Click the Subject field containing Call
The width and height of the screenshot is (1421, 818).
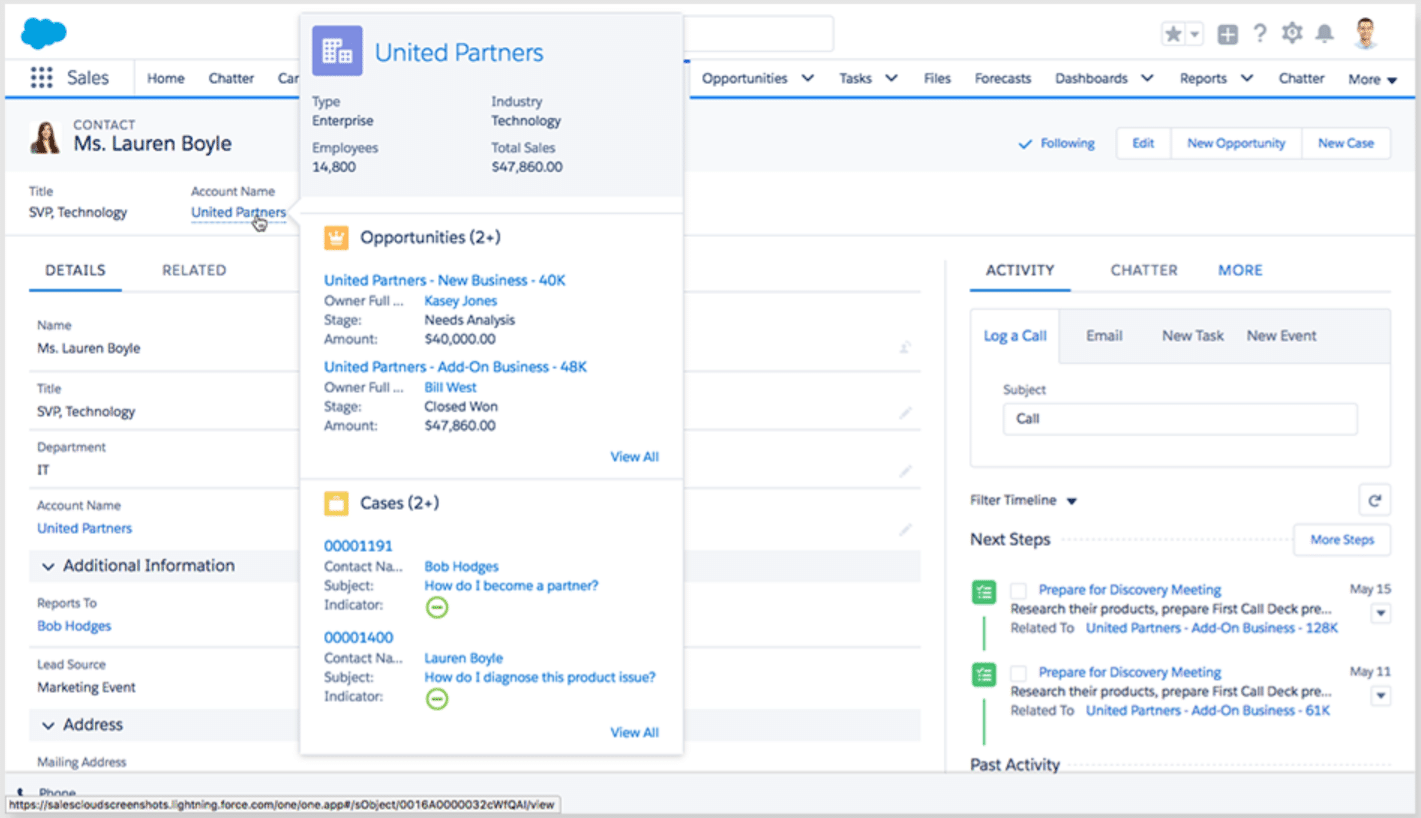1179,418
